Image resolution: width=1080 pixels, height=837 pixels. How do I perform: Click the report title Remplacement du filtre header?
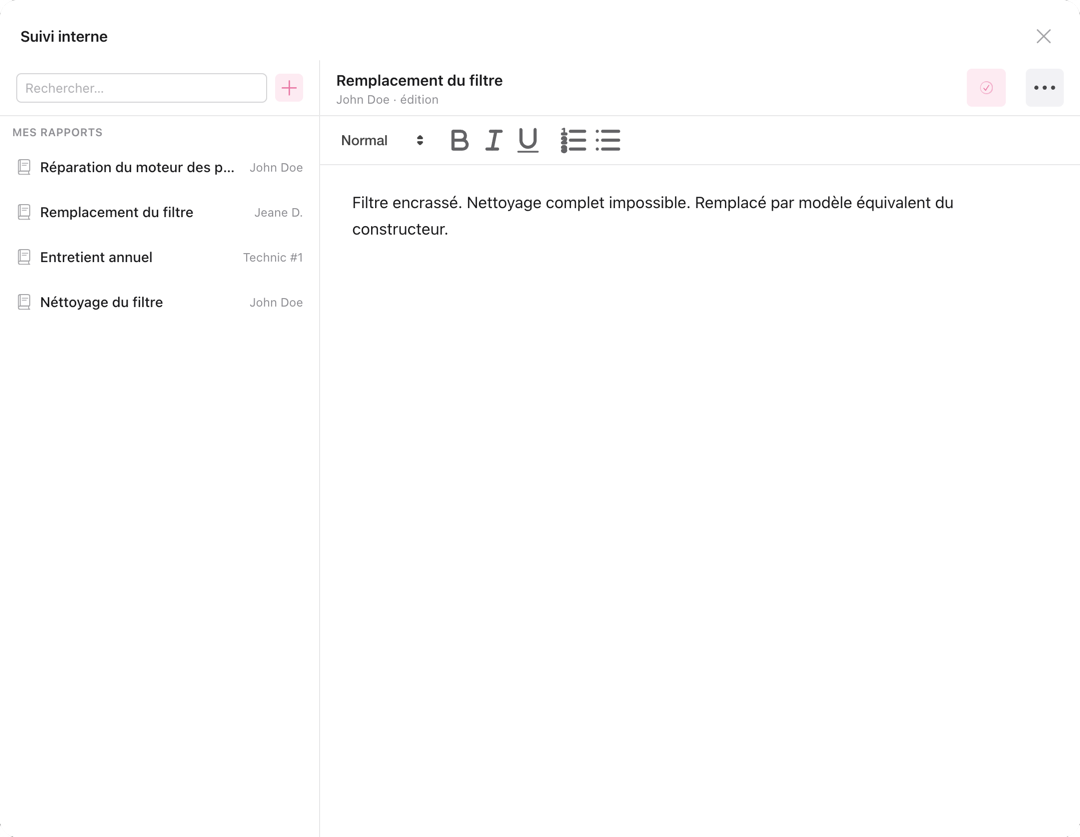[419, 81]
